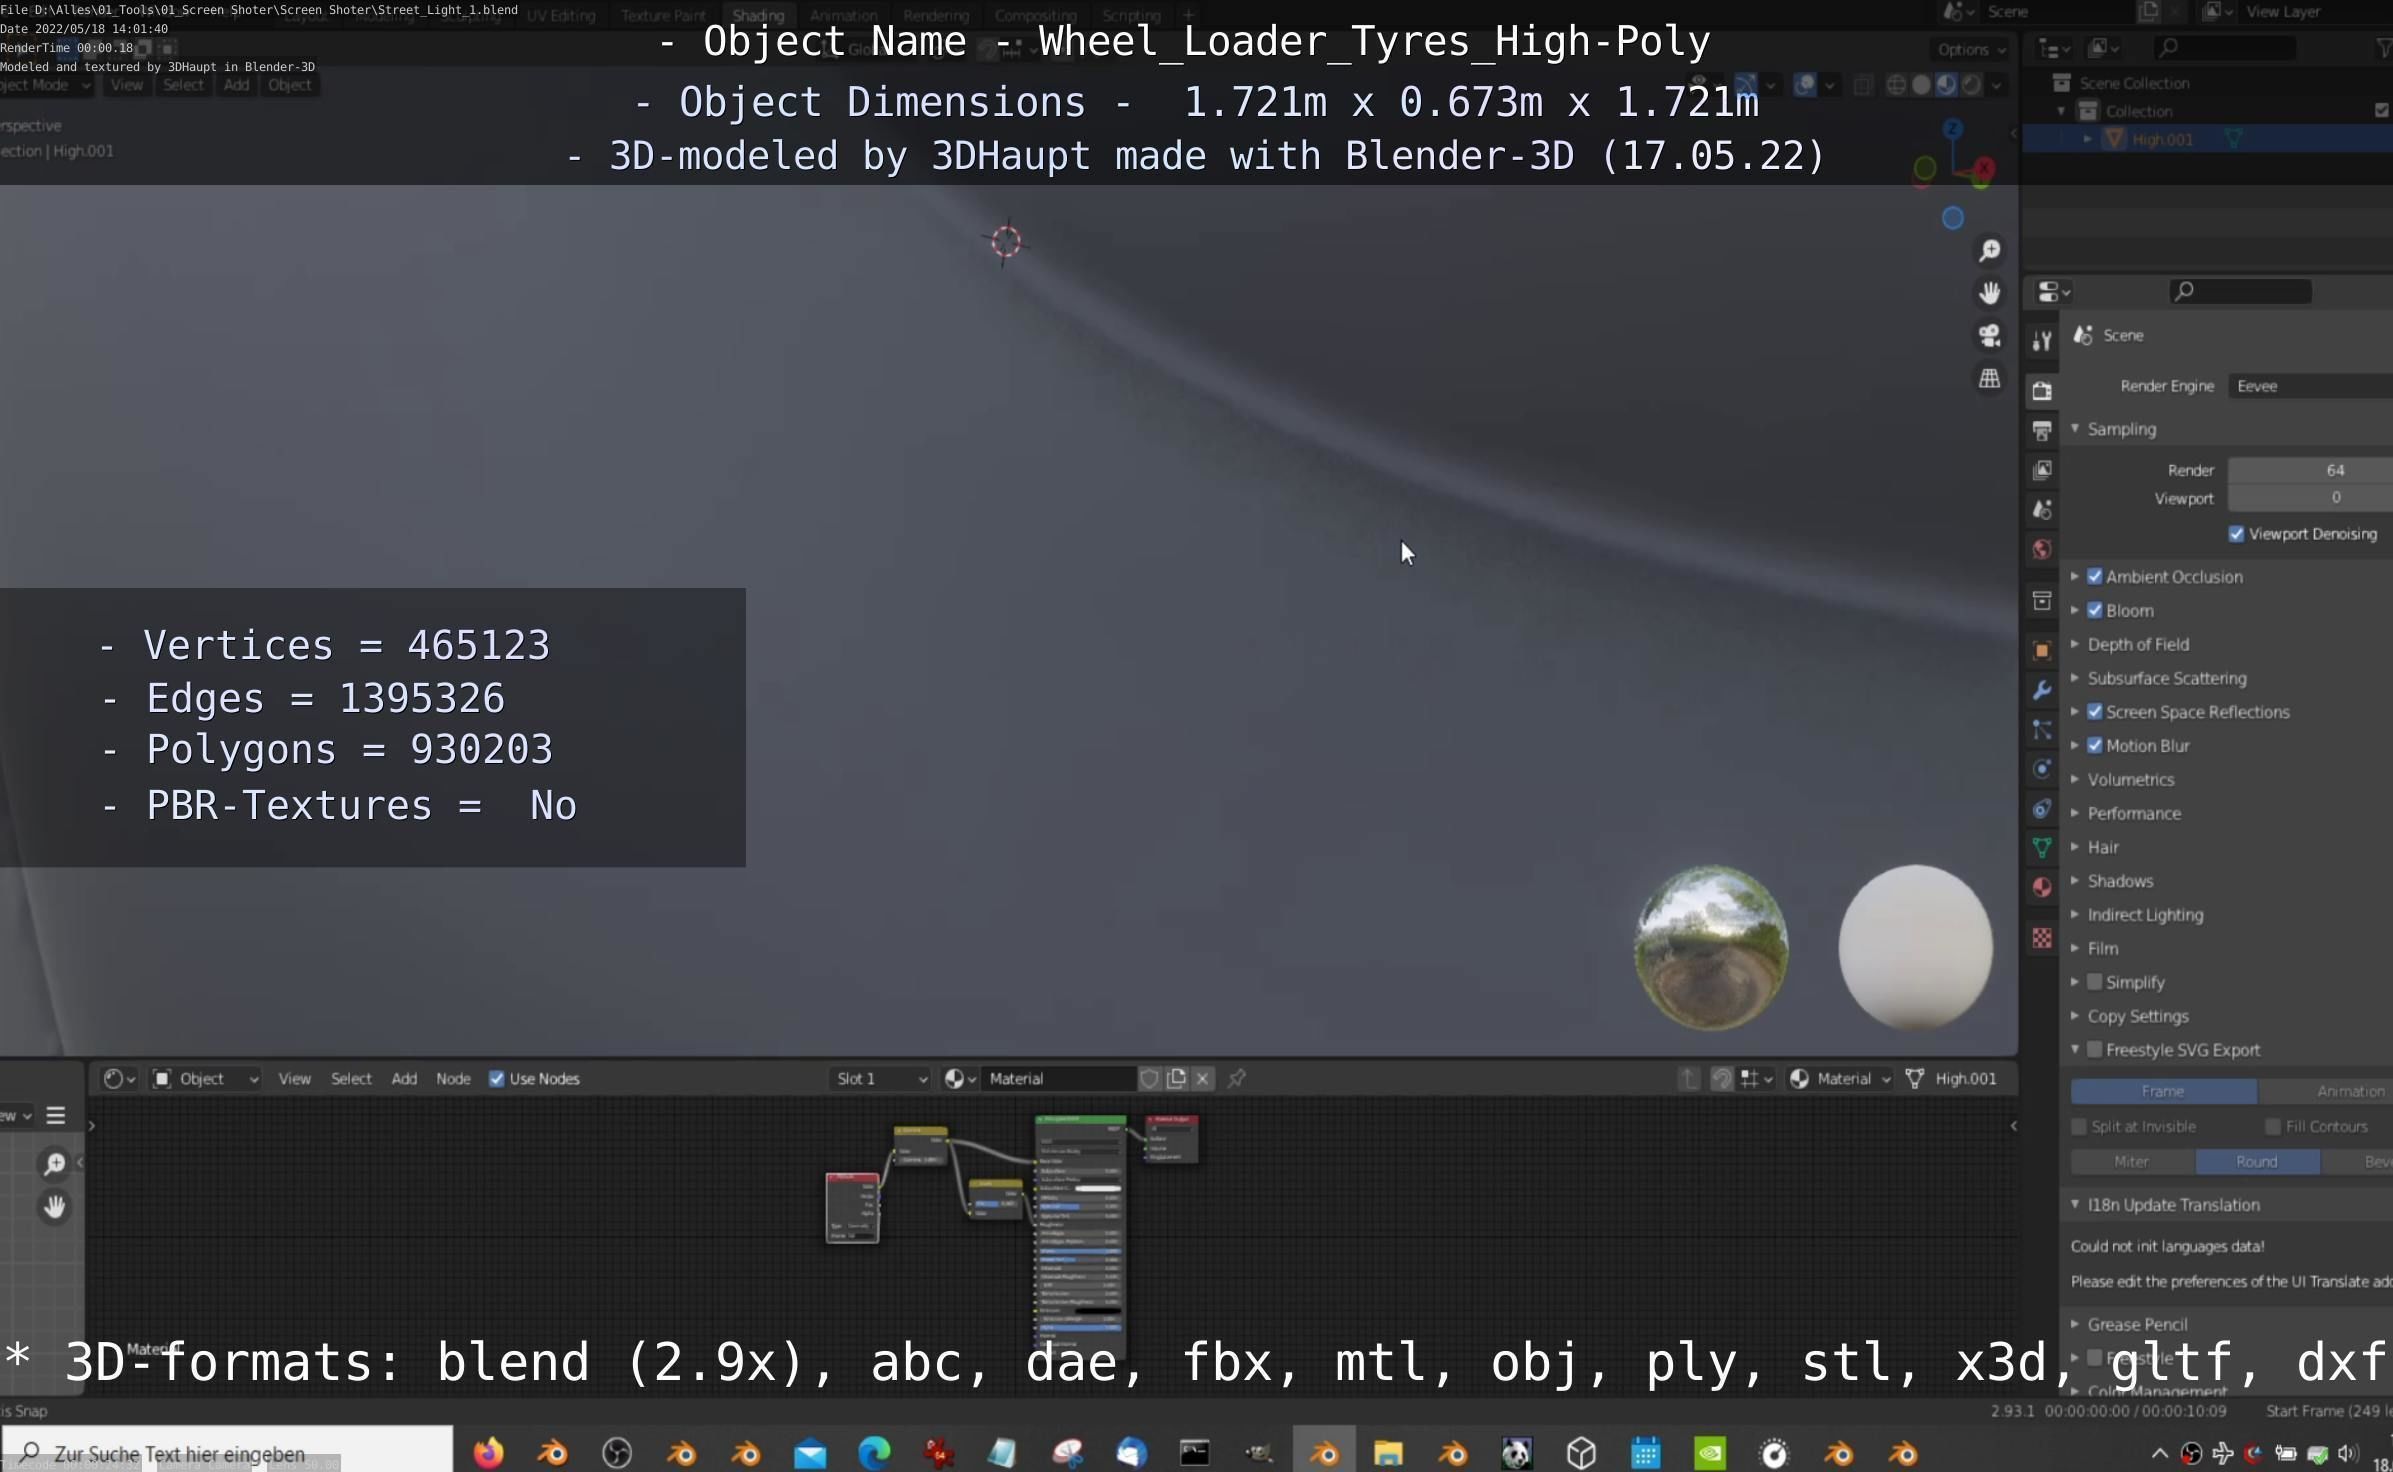Open the node editor Add menu
Screen dimensions: 2393x1472
404,1078
